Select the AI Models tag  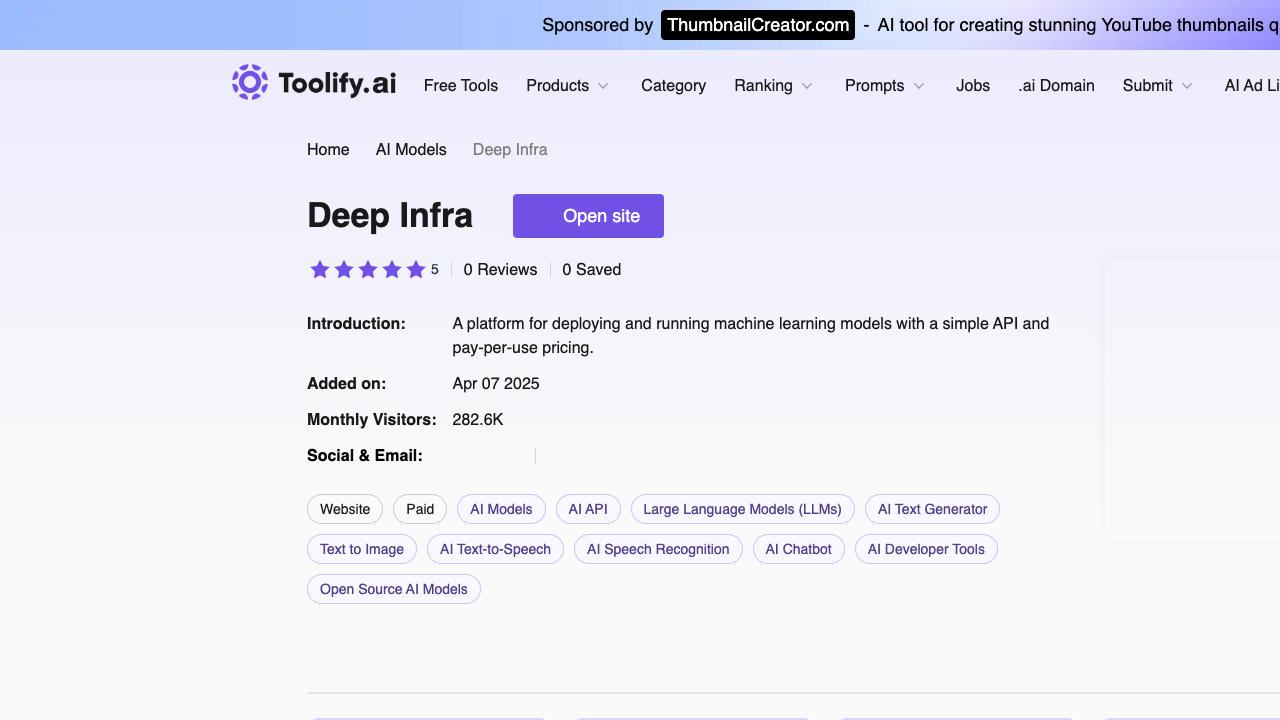pos(501,509)
